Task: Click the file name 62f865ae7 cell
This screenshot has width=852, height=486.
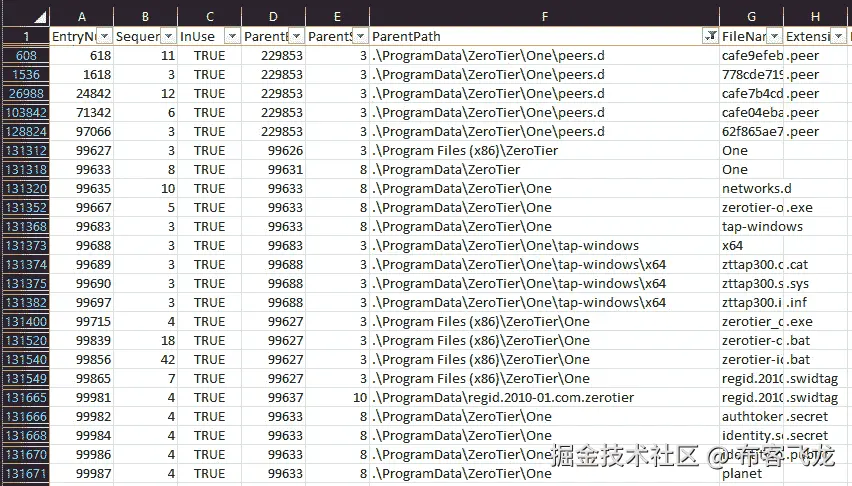Action: coord(751,132)
